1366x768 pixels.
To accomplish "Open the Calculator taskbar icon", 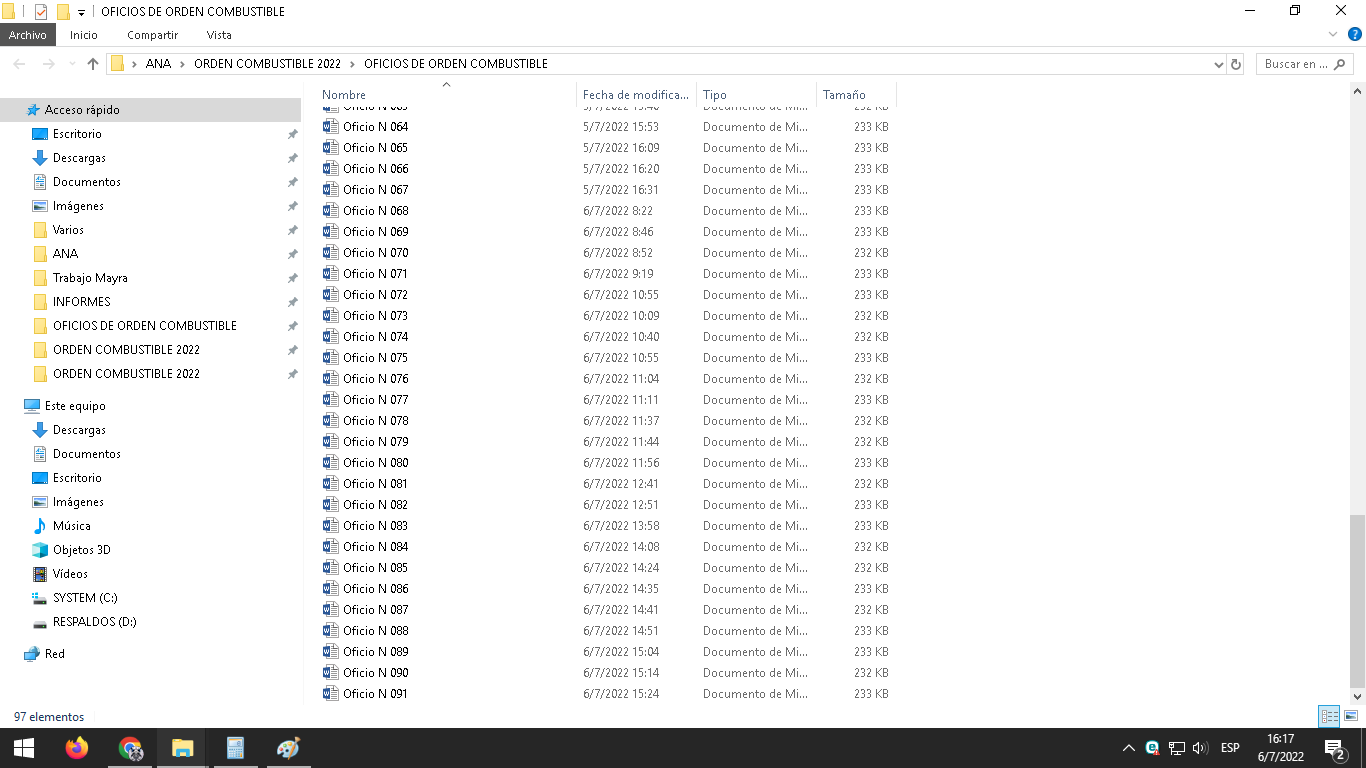I will tap(235, 748).
